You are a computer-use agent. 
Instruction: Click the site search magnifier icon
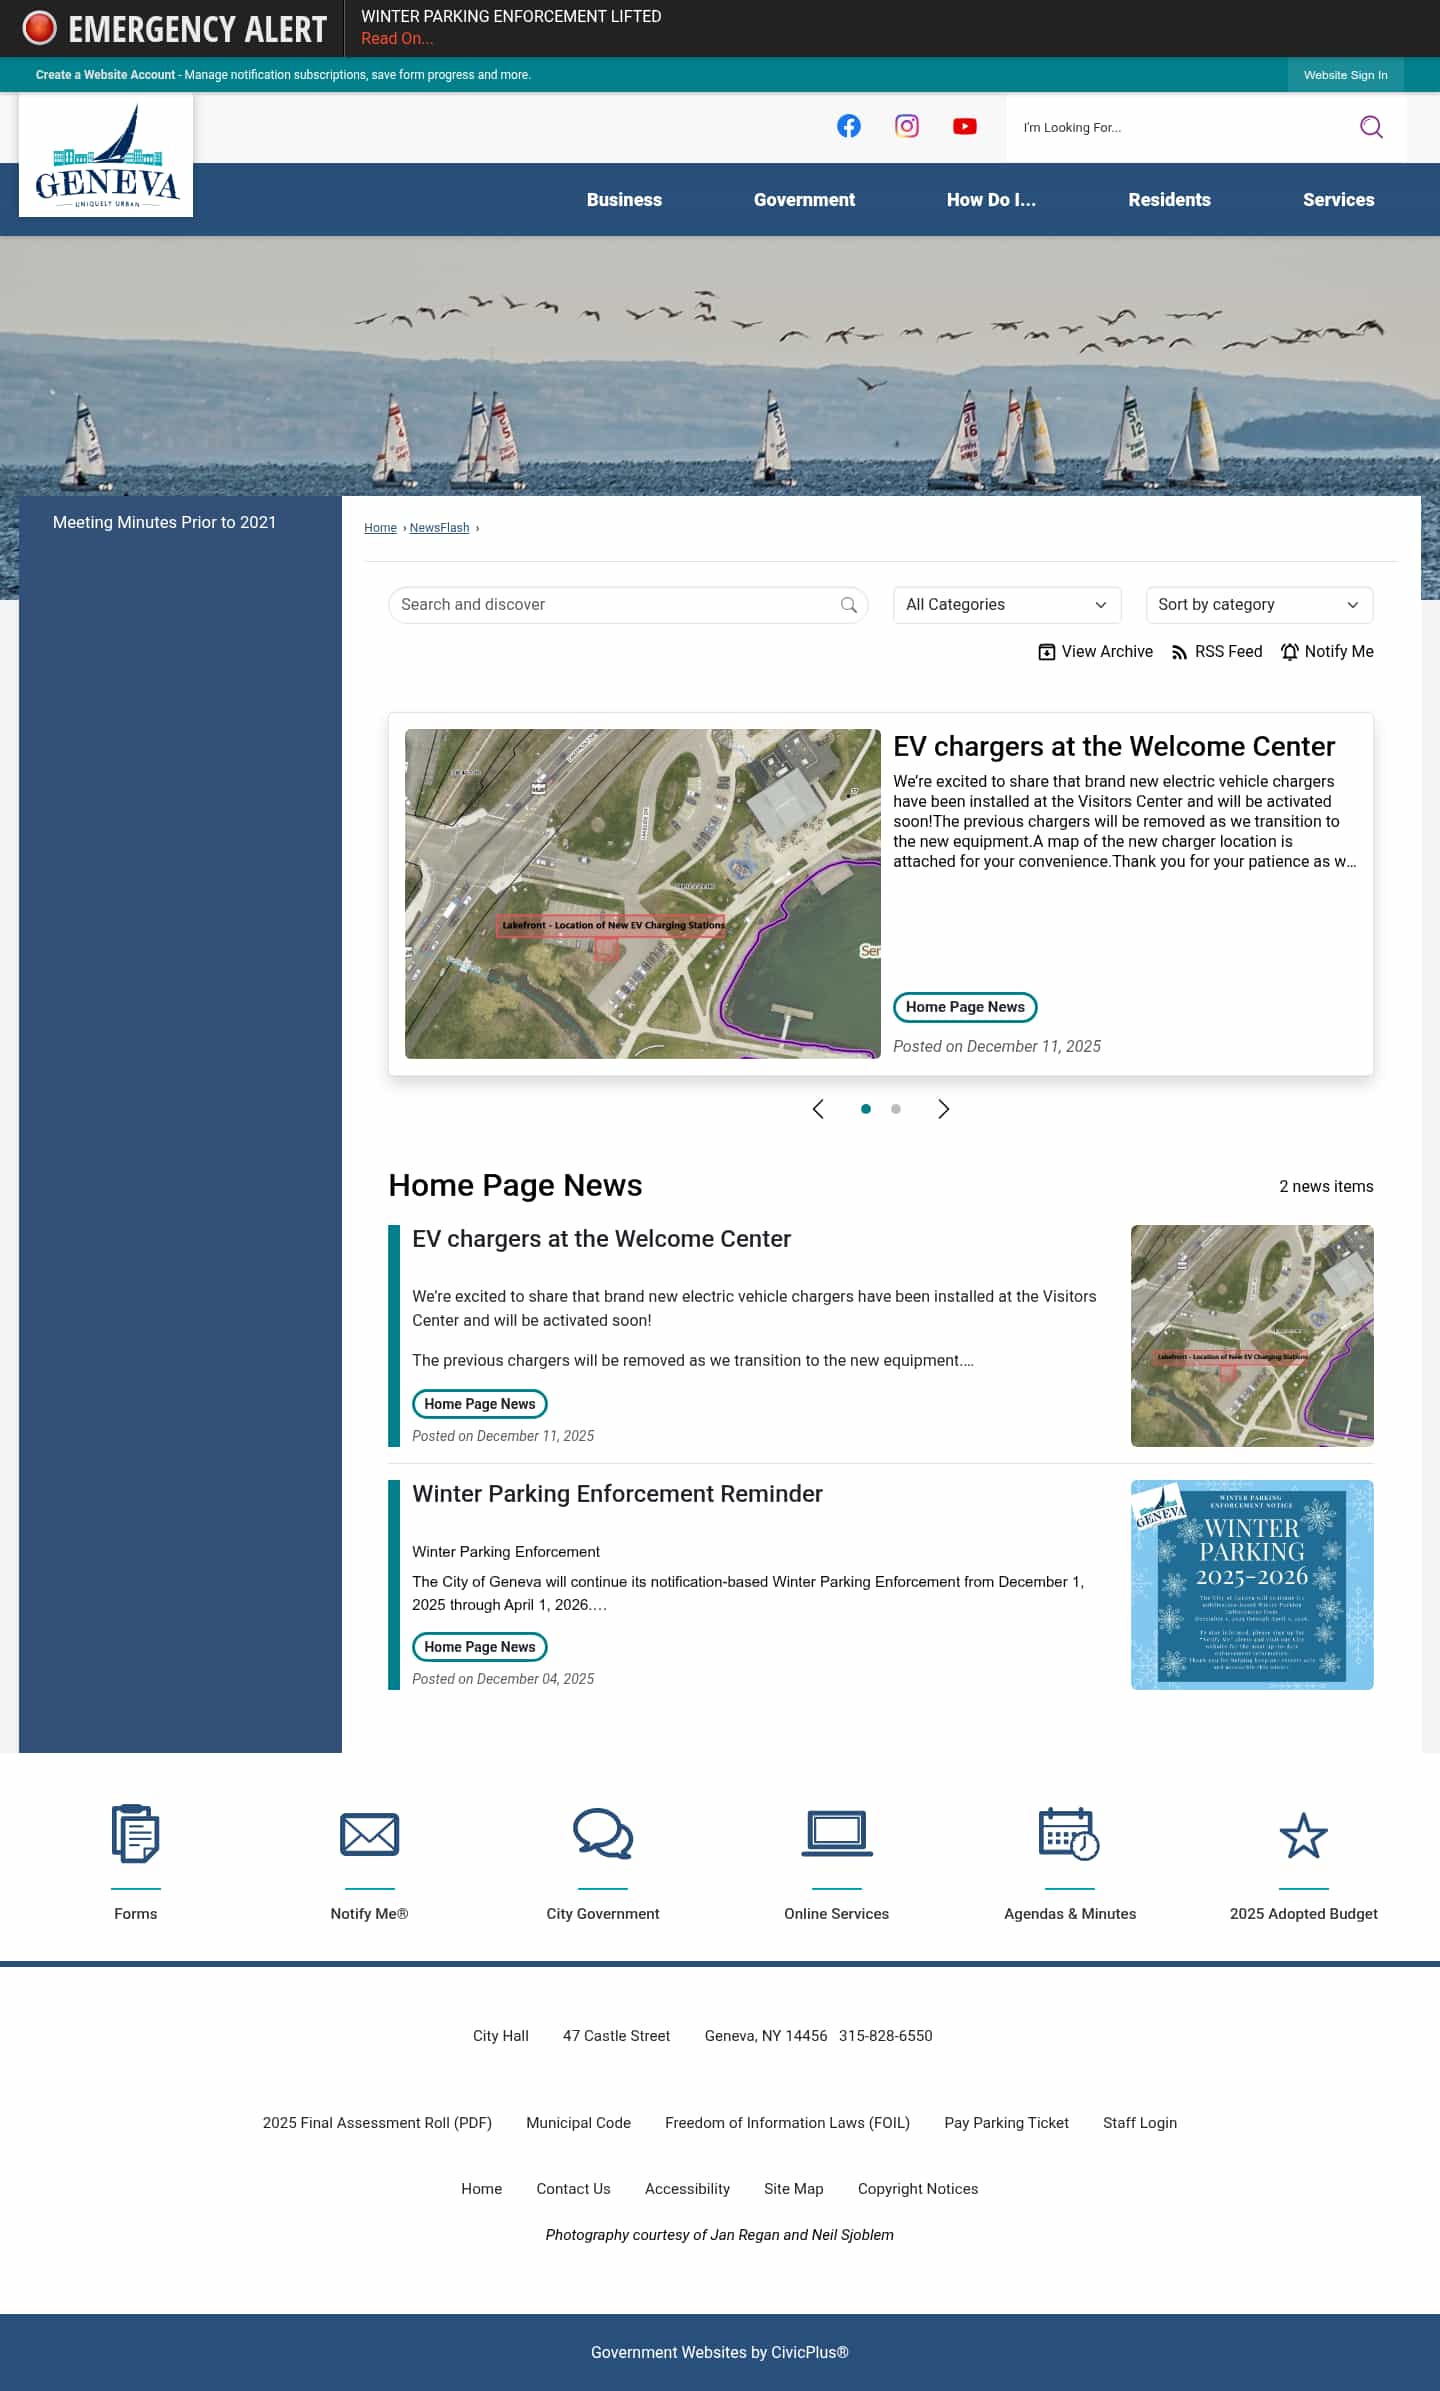(1371, 127)
